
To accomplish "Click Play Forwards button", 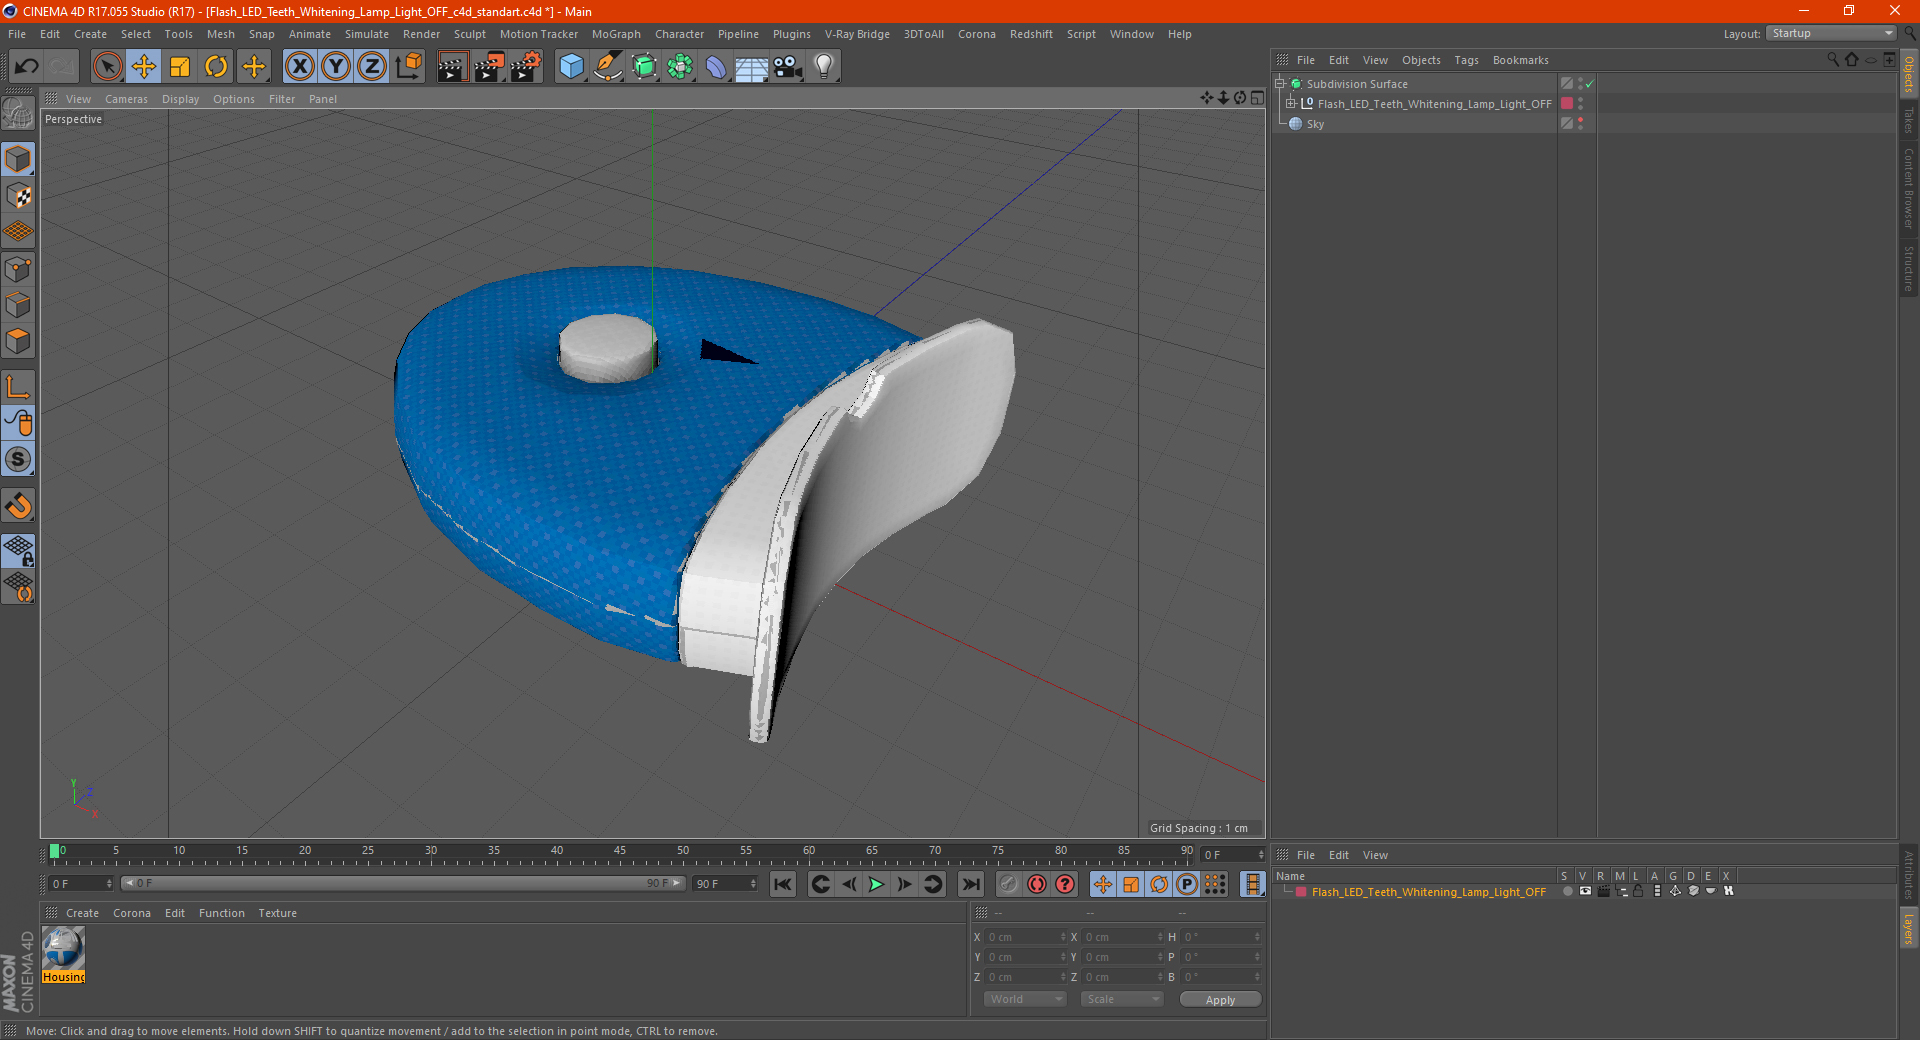I will click(x=876, y=884).
